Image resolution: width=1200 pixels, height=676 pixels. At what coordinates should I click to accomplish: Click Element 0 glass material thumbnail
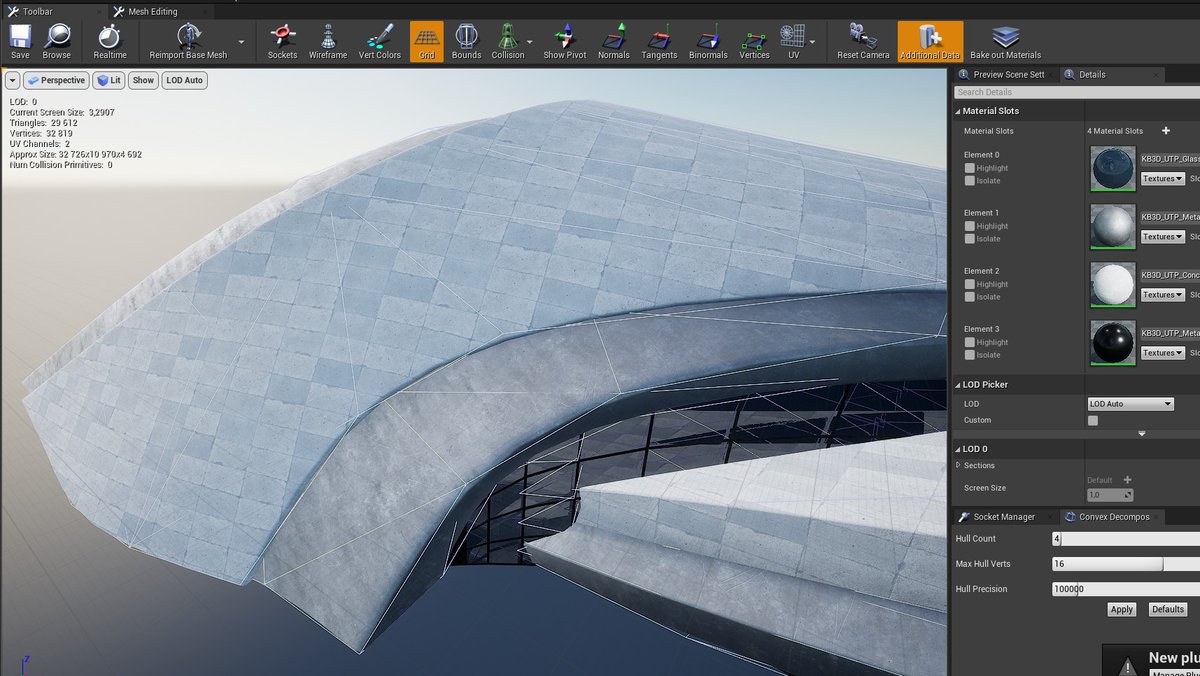[x=1113, y=168]
